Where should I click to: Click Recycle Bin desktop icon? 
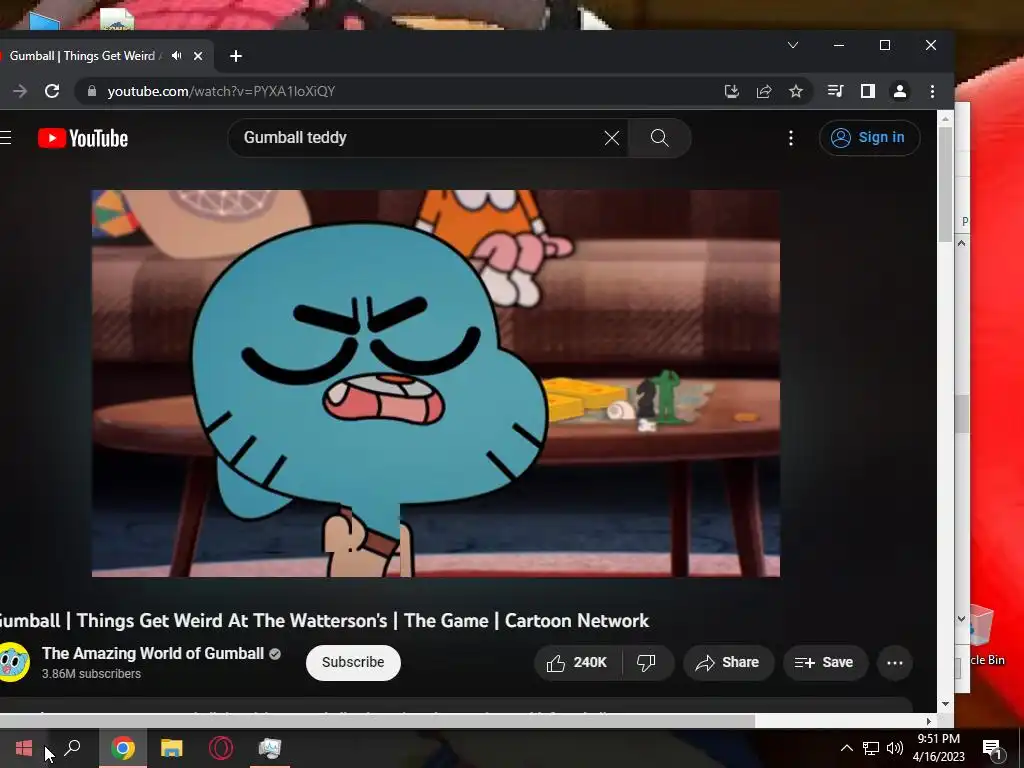(x=987, y=635)
